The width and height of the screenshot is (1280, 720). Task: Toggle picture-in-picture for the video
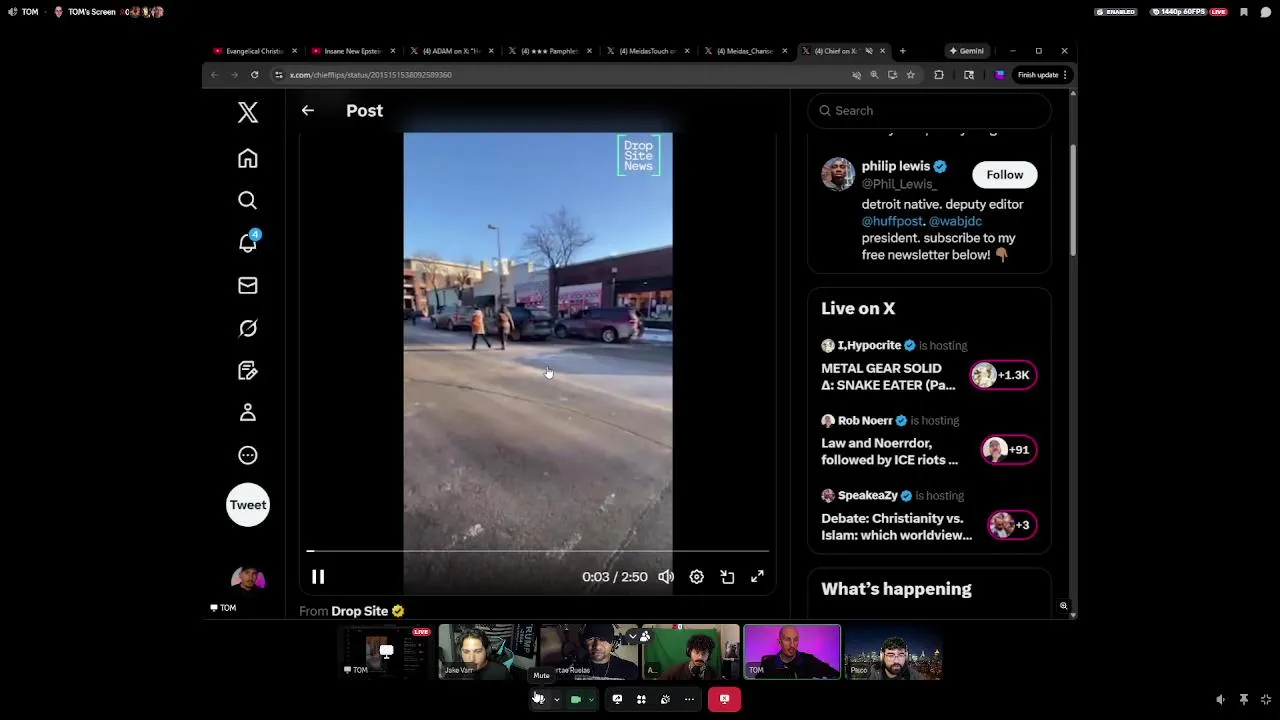pos(728,577)
